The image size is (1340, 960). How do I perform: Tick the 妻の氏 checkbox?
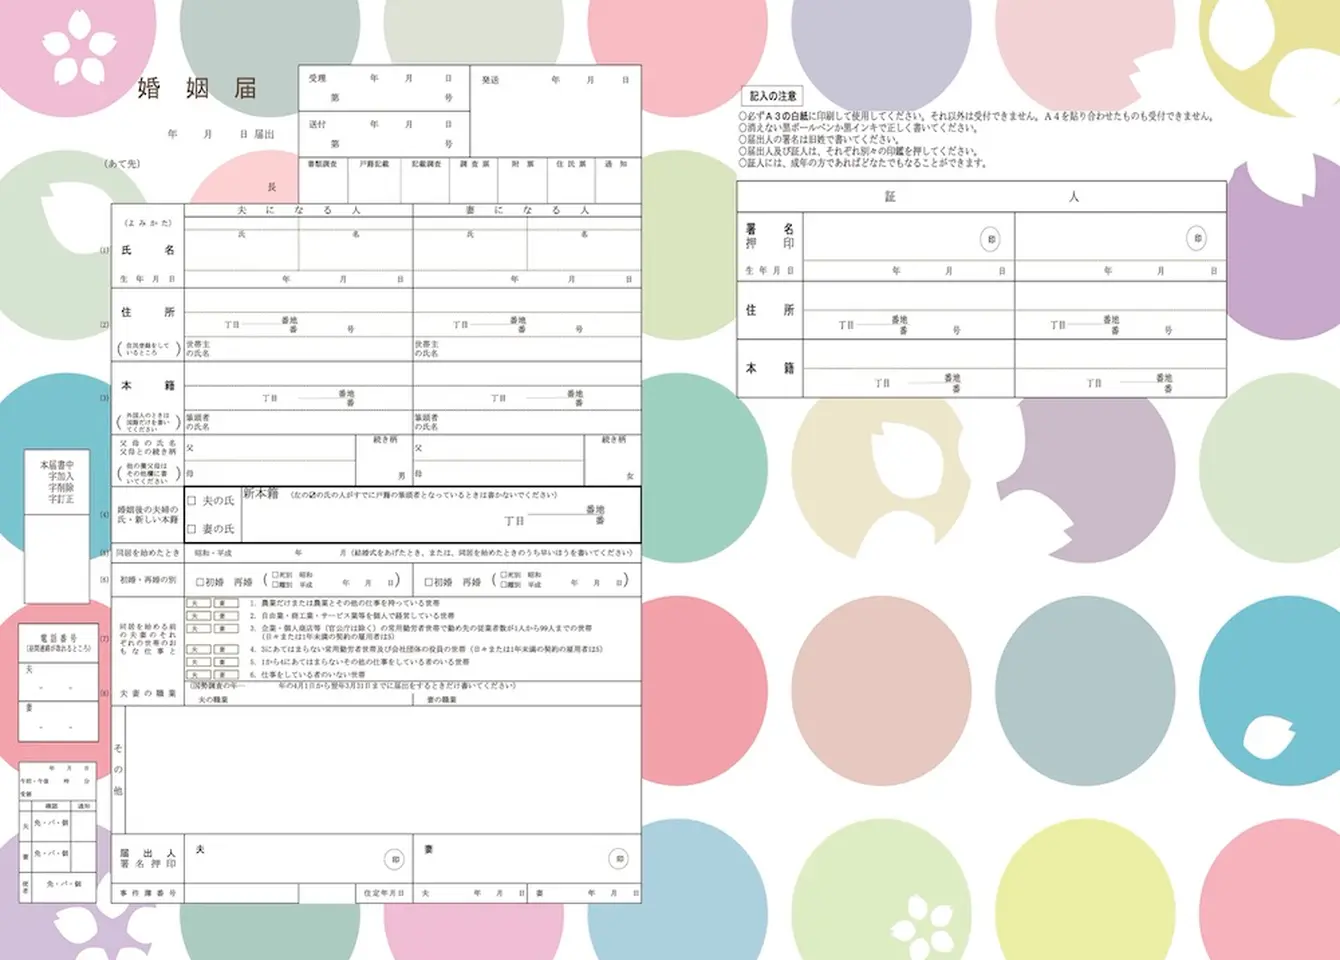coord(192,529)
